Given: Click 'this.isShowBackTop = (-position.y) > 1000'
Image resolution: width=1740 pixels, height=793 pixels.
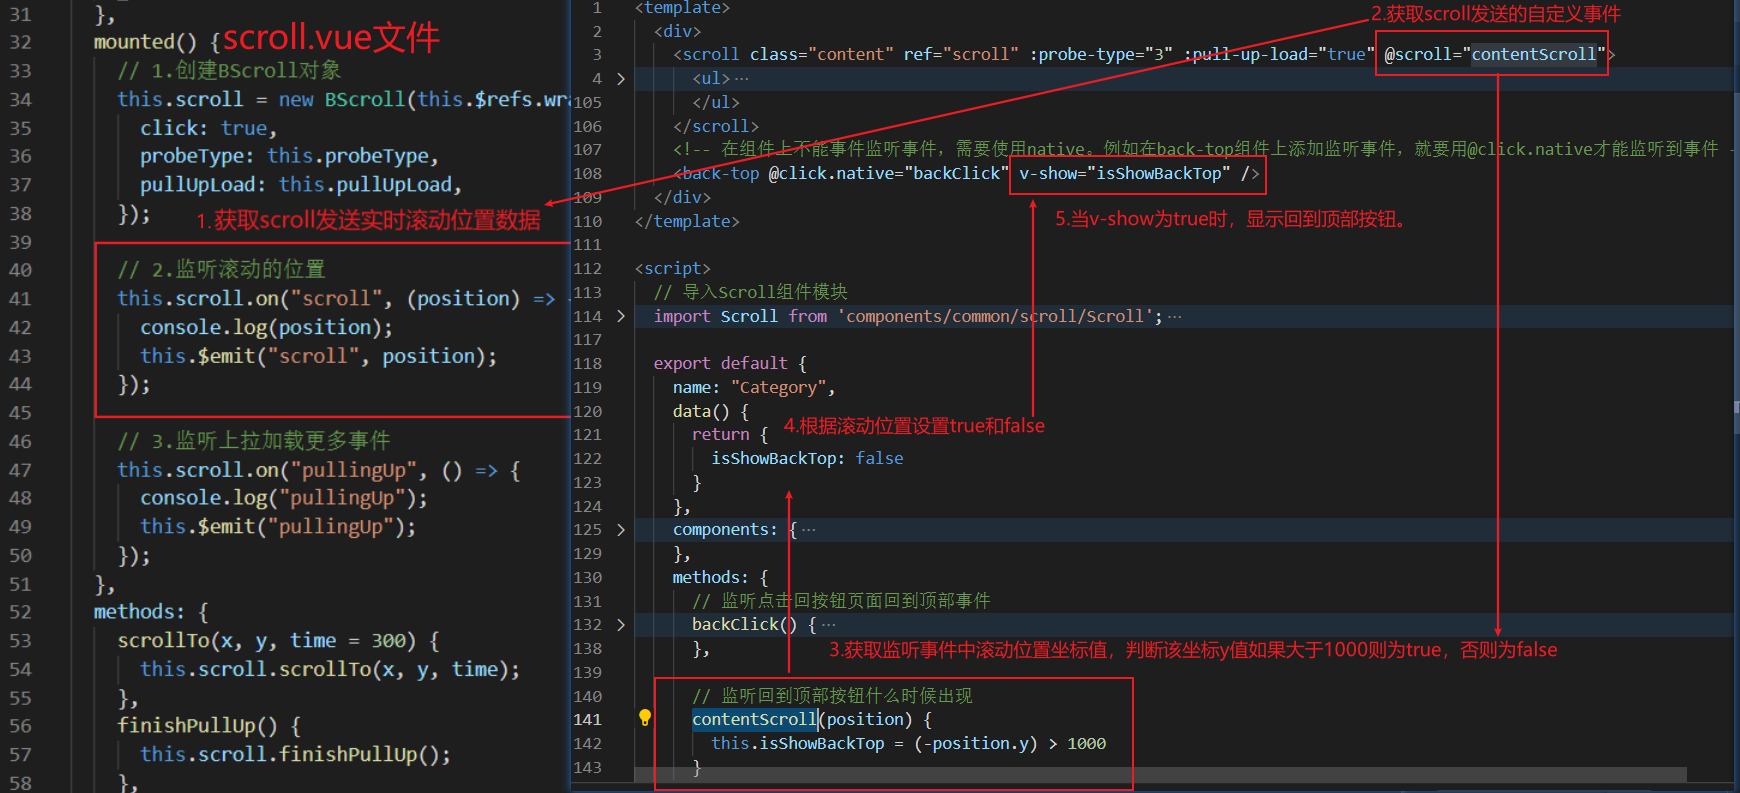Looking at the screenshot, I should [909, 744].
